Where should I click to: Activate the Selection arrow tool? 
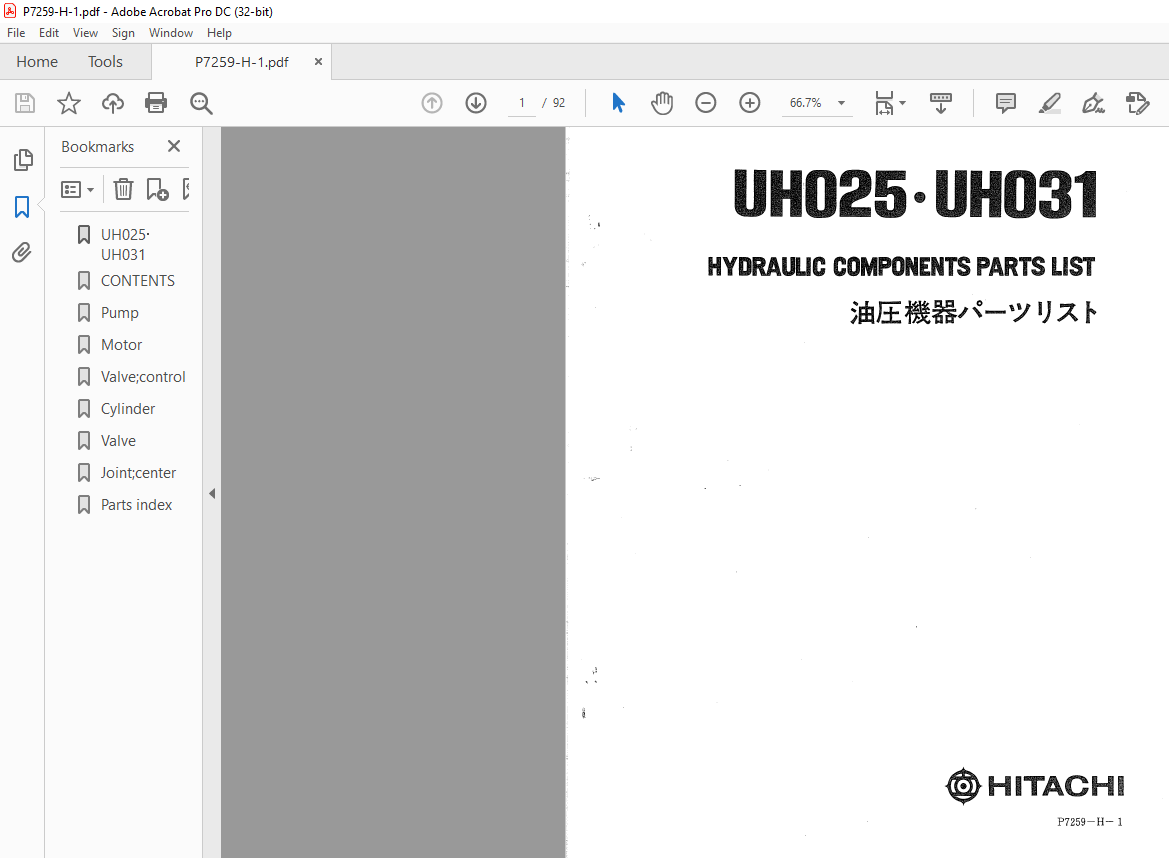618,103
